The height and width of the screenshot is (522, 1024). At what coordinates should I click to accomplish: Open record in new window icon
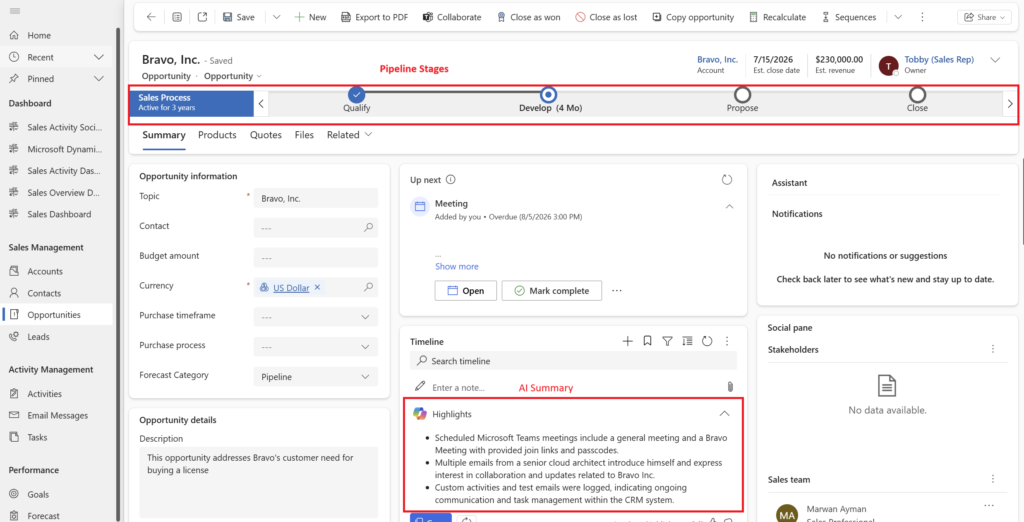pos(202,17)
